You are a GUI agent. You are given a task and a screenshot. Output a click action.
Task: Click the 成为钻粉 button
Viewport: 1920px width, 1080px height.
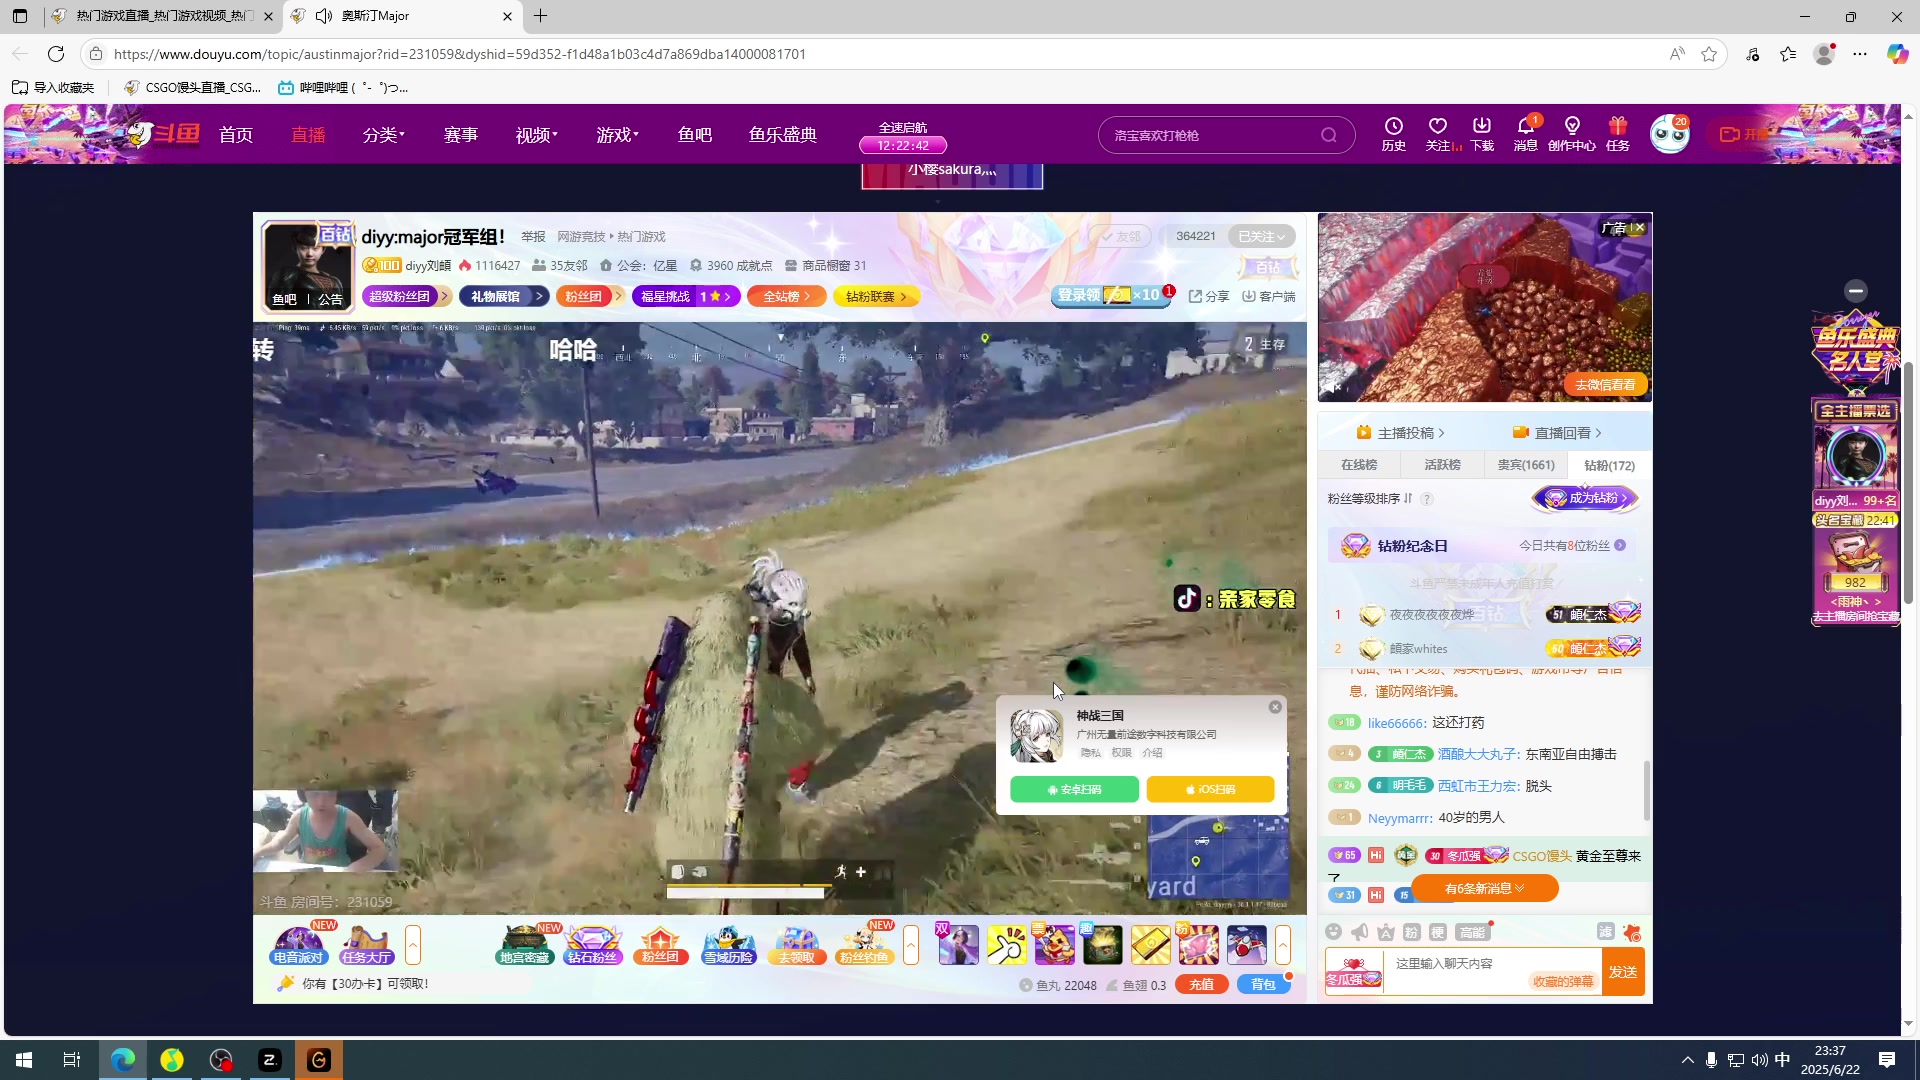(x=1585, y=498)
